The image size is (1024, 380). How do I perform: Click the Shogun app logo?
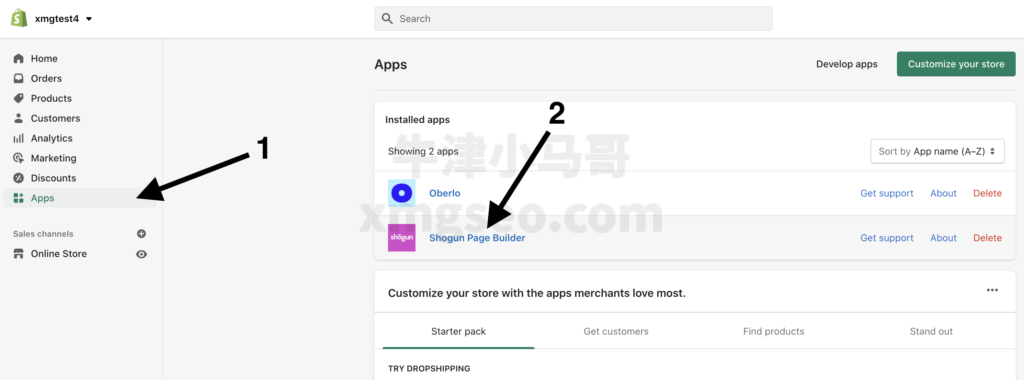point(402,238)
